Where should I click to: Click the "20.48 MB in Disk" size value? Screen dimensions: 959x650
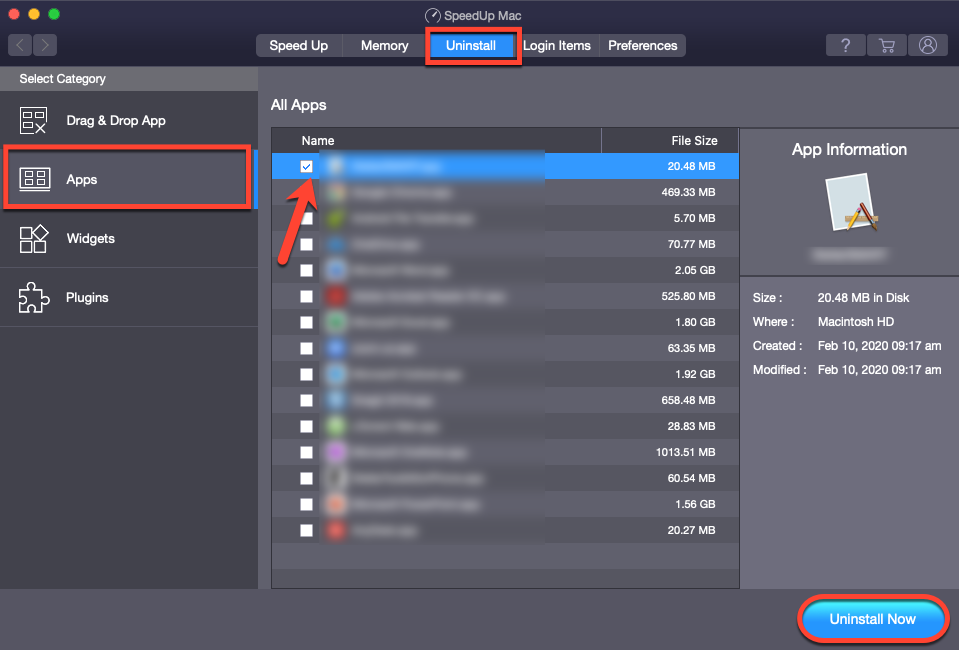tap(863, 298)
